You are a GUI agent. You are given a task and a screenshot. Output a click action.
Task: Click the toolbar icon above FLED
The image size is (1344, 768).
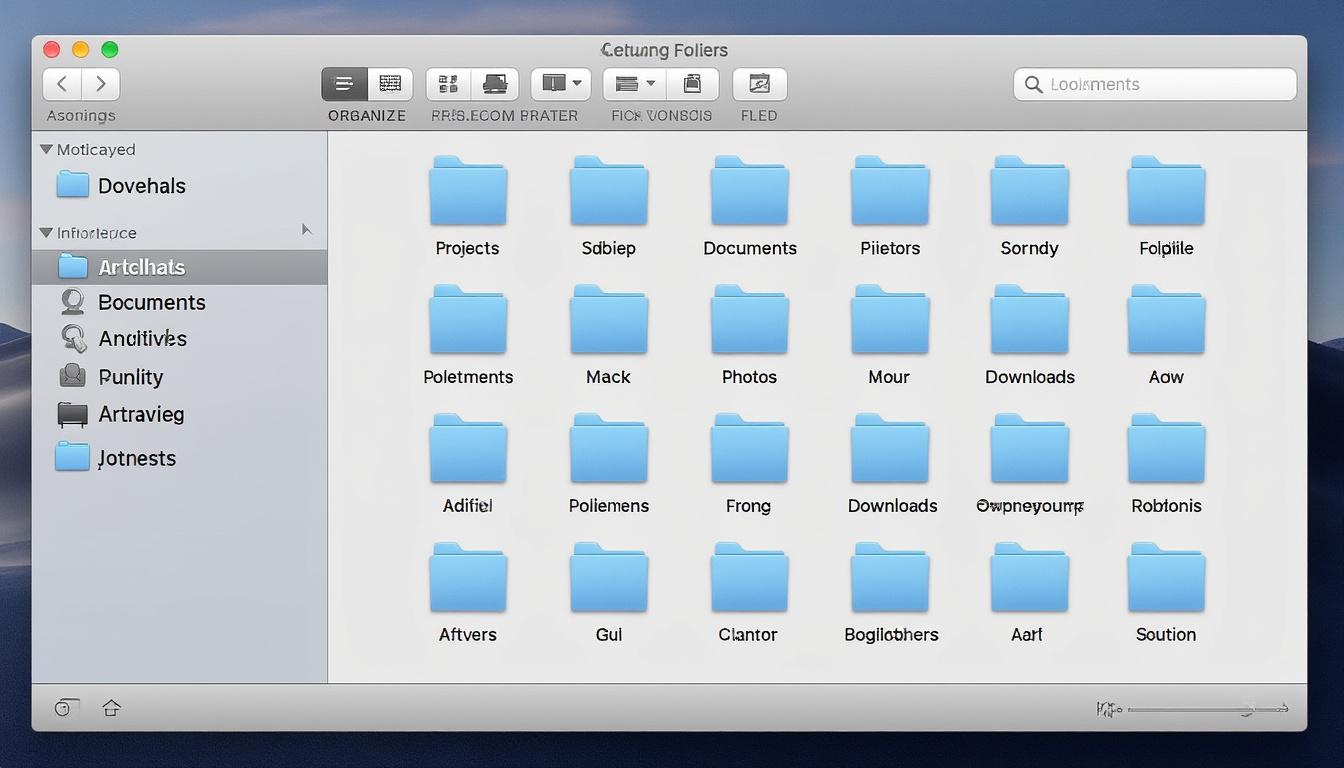[x=759, y=84]
